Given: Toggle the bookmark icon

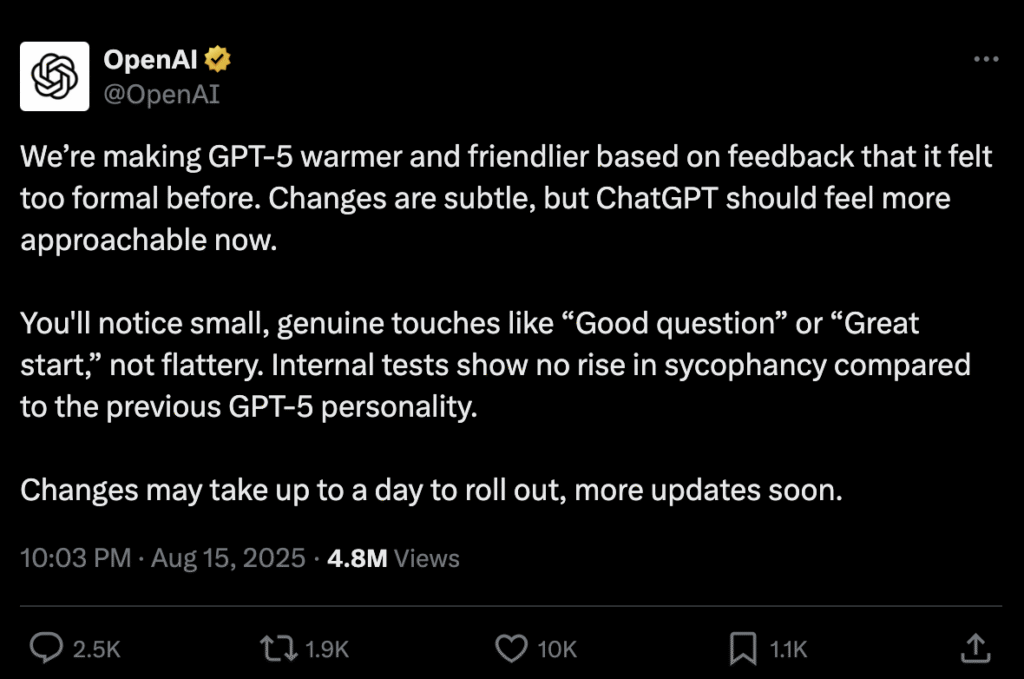Looking at the screenshot, I should point(743,648).
